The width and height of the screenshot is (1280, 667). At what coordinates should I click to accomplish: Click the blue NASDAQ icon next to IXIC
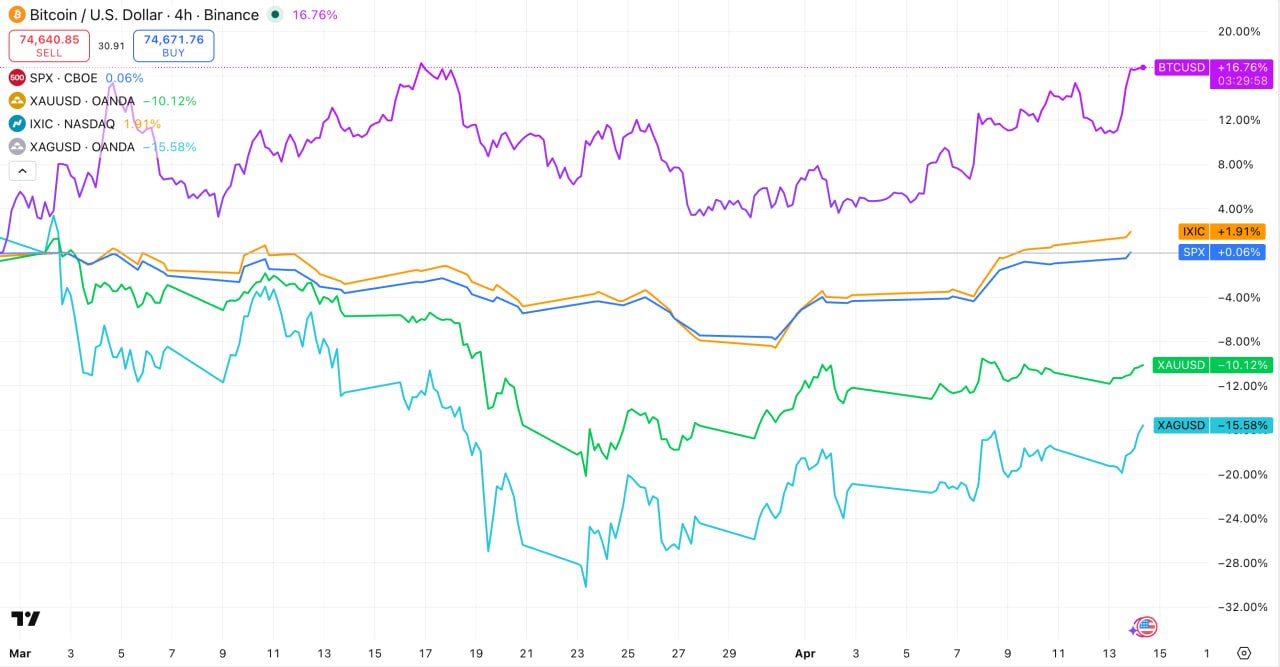tap(16, 123)
